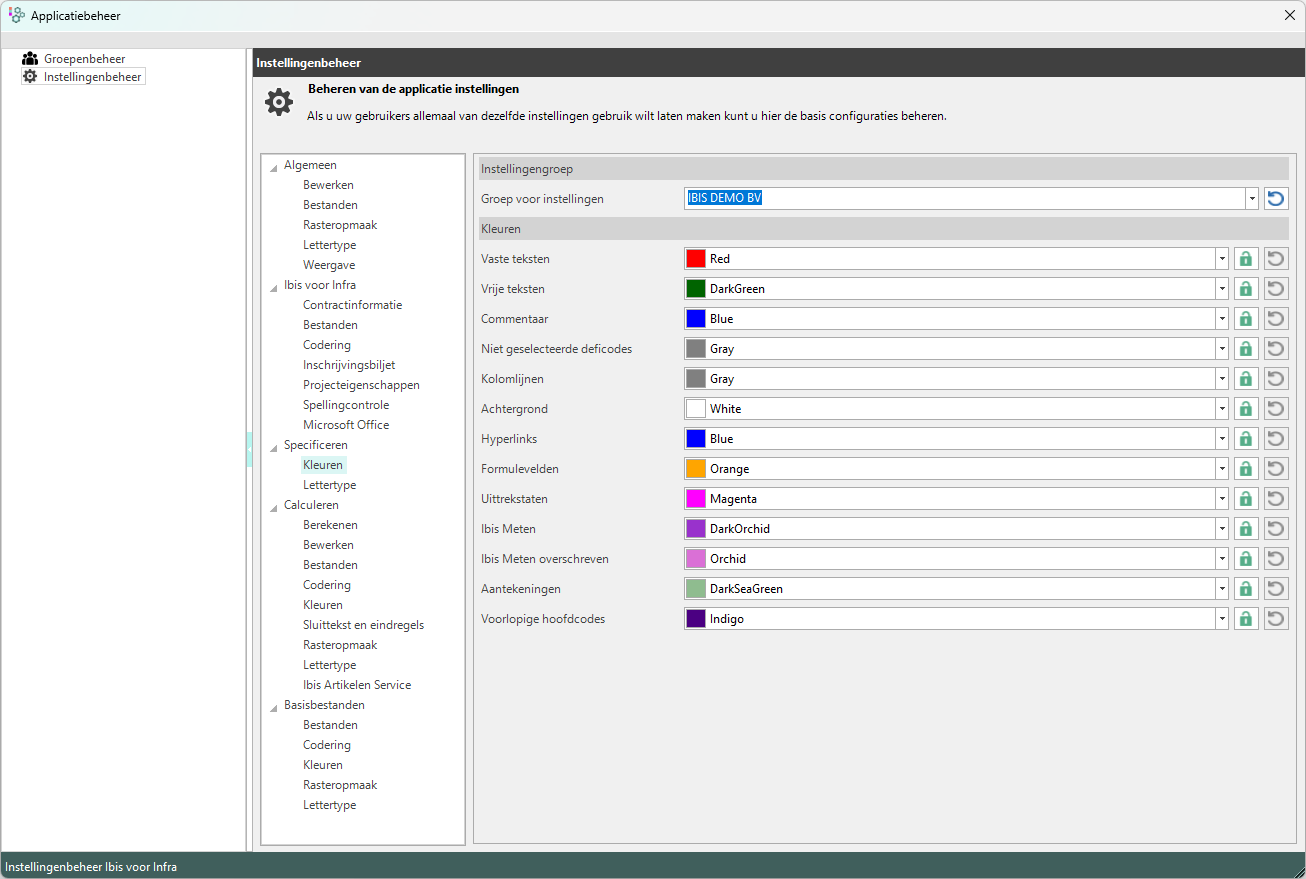Open the Microsoft Office settings page

(x=346, y=425)
